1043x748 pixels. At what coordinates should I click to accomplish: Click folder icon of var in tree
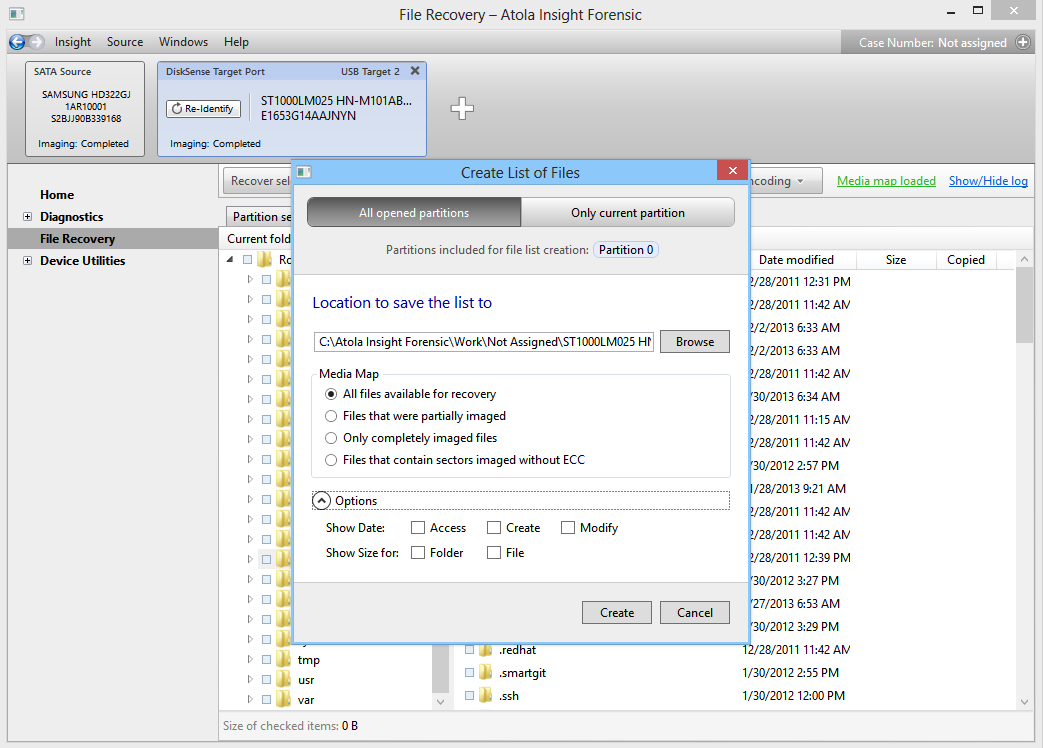(x=284, y=699)
